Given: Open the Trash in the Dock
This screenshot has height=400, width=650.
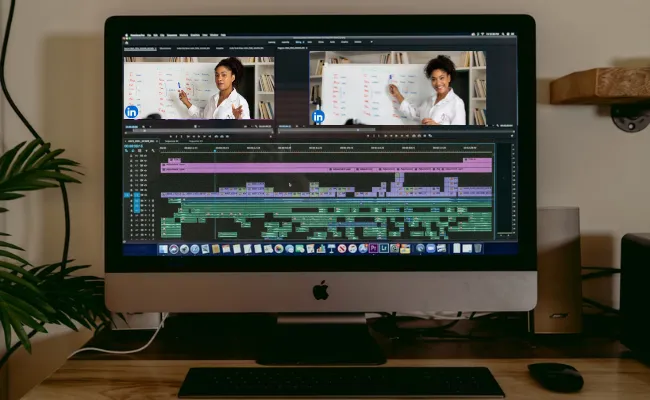Looking at the screenshot, I should (x=478, y=248).
